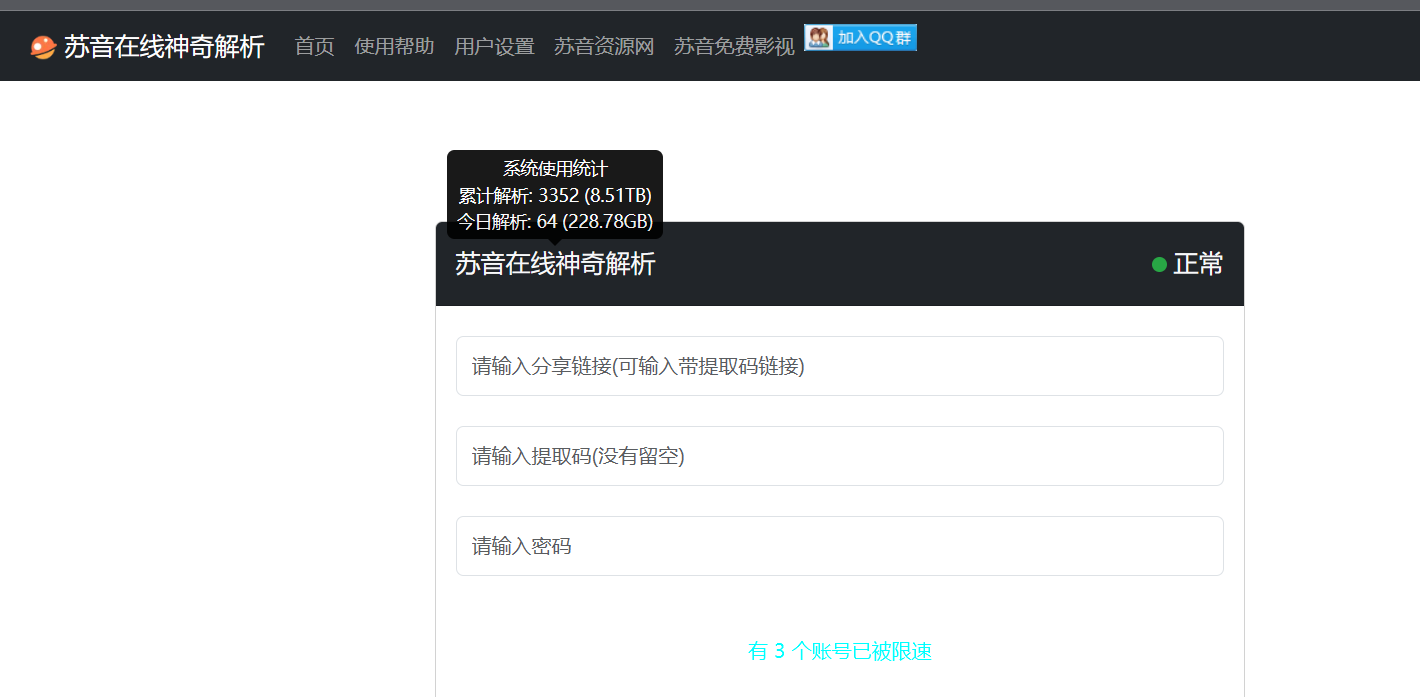The image size is (1420, 697).
Task: Click the orange planet logo icon
Action: pyautogui.click(x=43, y=47)
